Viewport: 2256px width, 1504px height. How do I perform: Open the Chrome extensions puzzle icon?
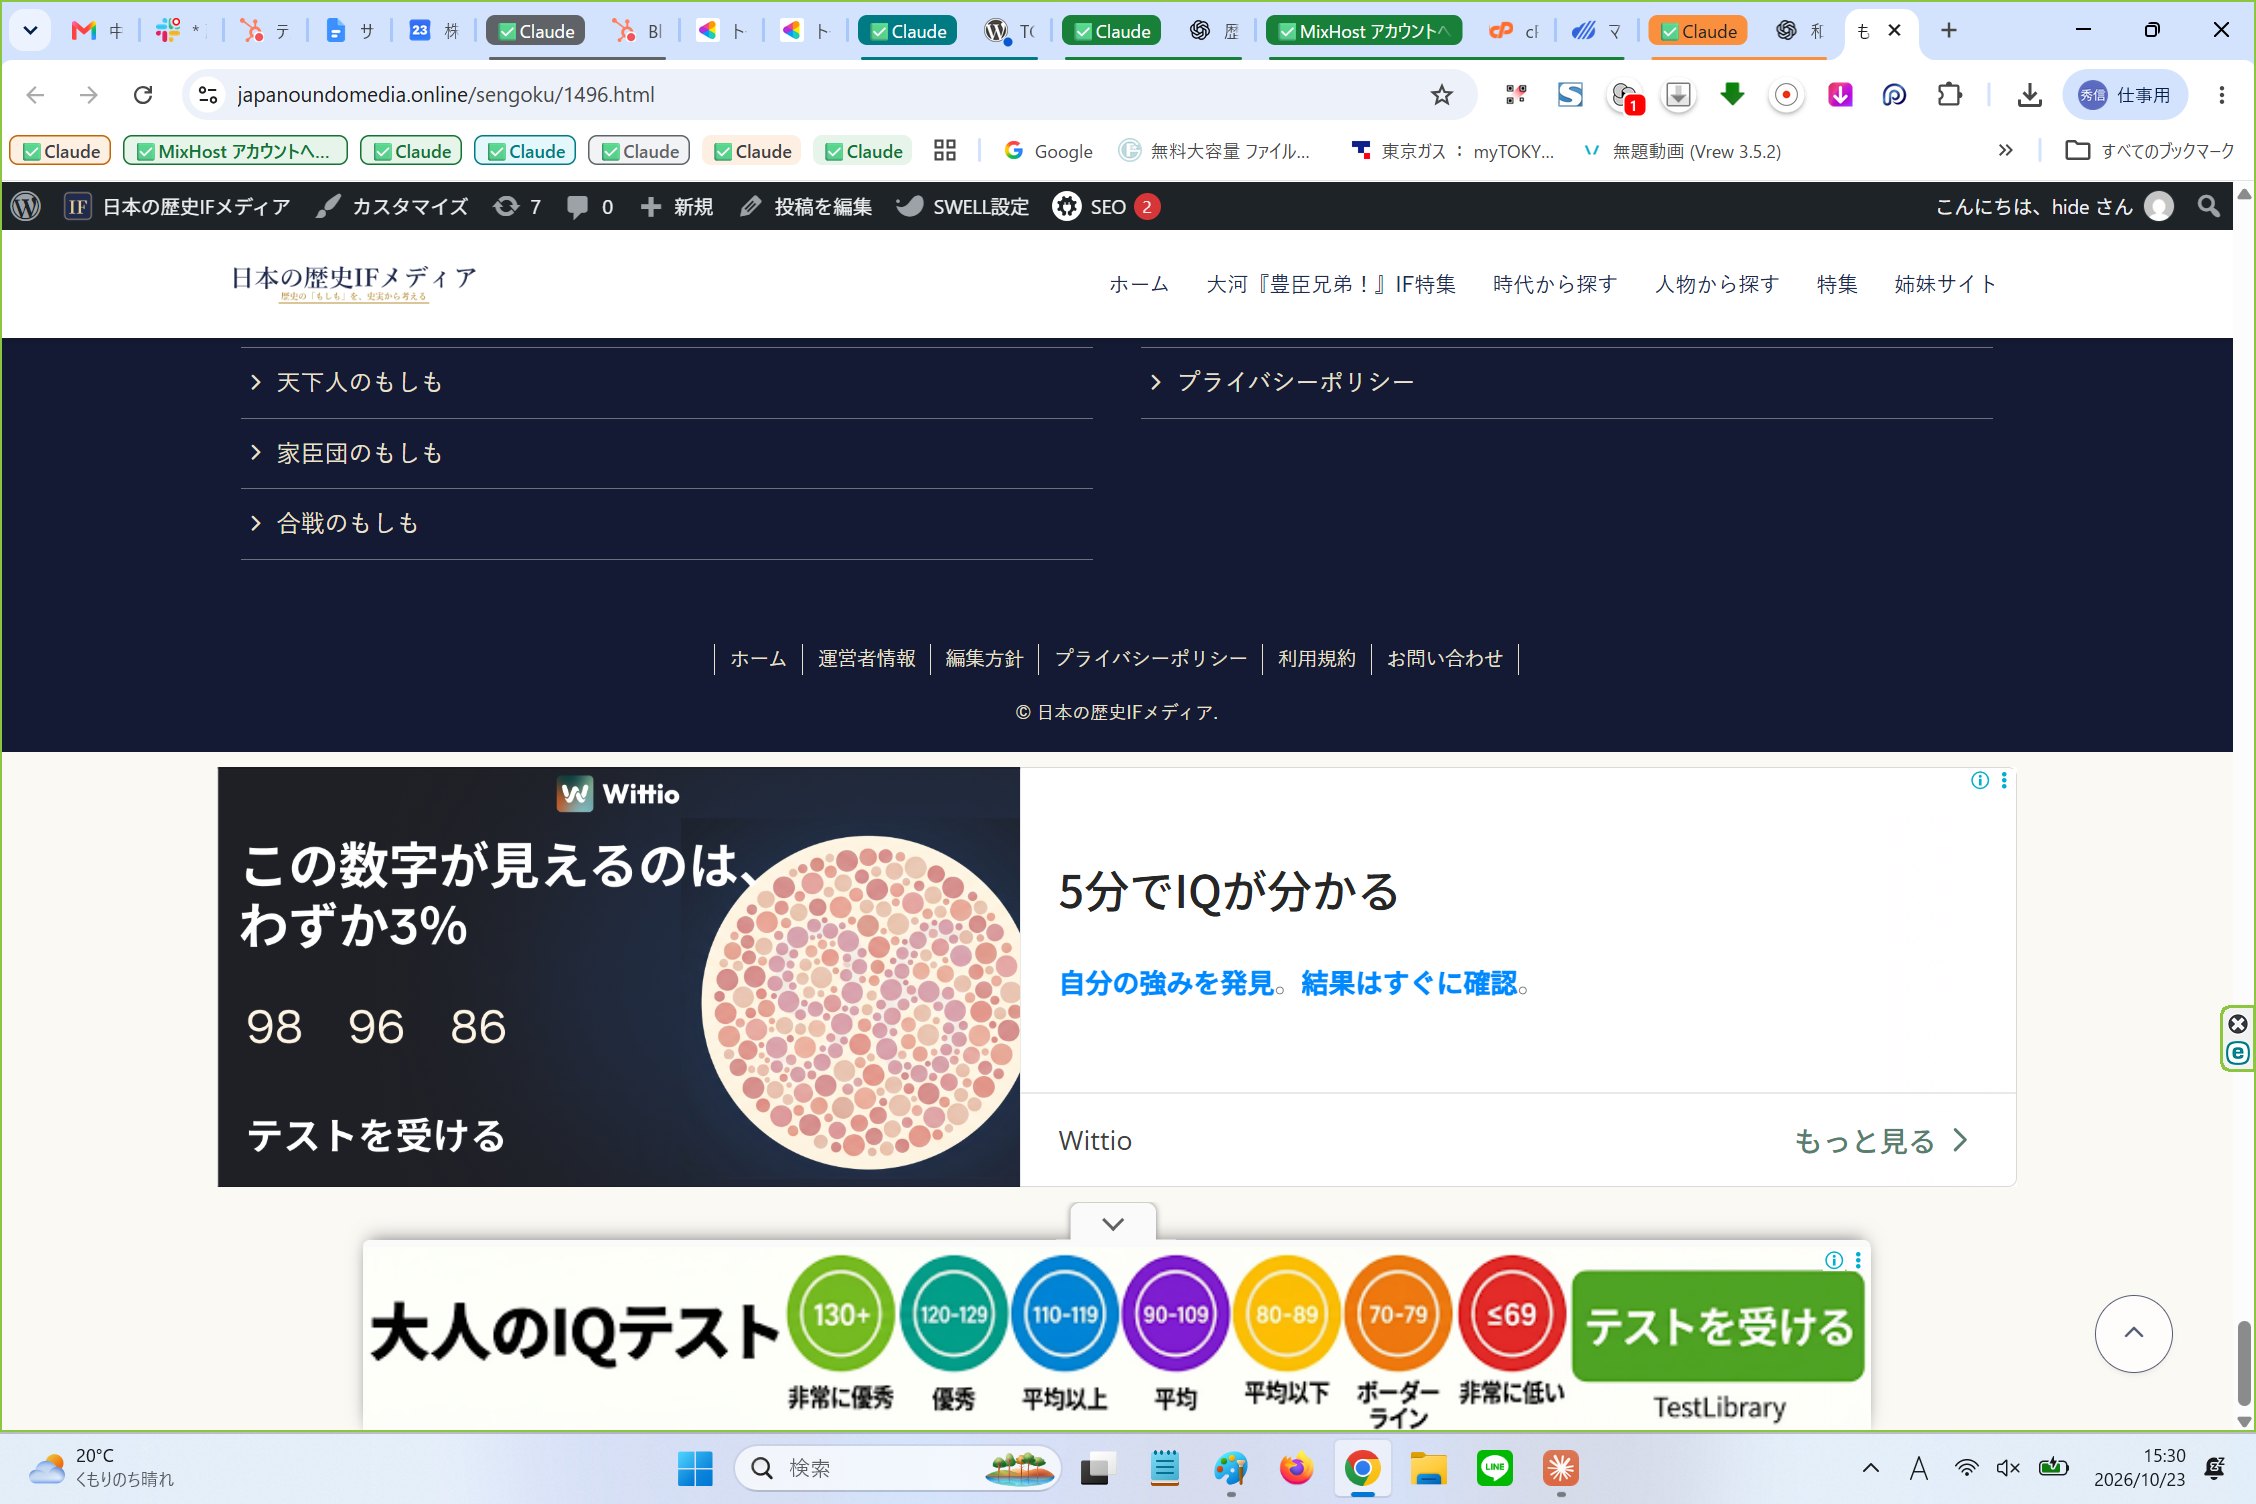pyautogui.click(x=1949, y=95)
